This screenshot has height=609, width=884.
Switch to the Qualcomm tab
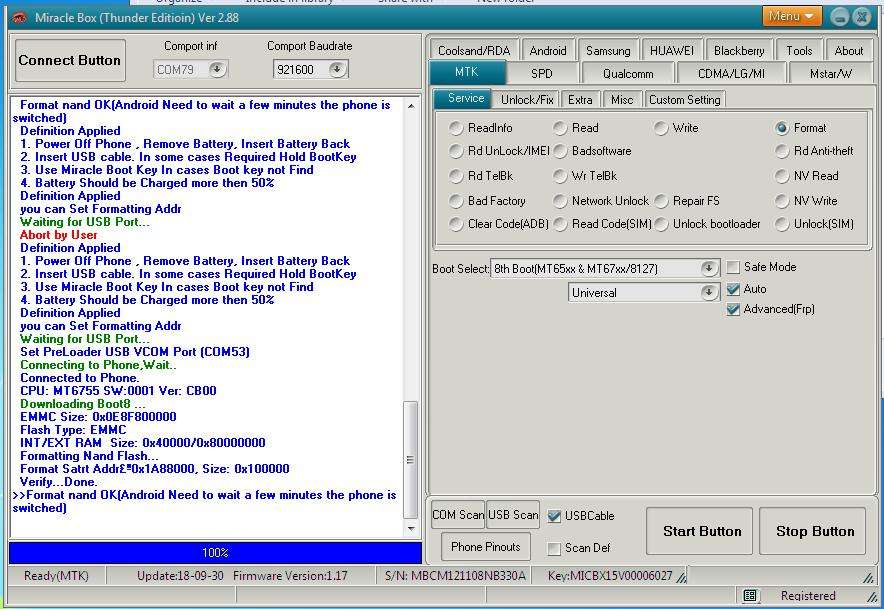628,73
